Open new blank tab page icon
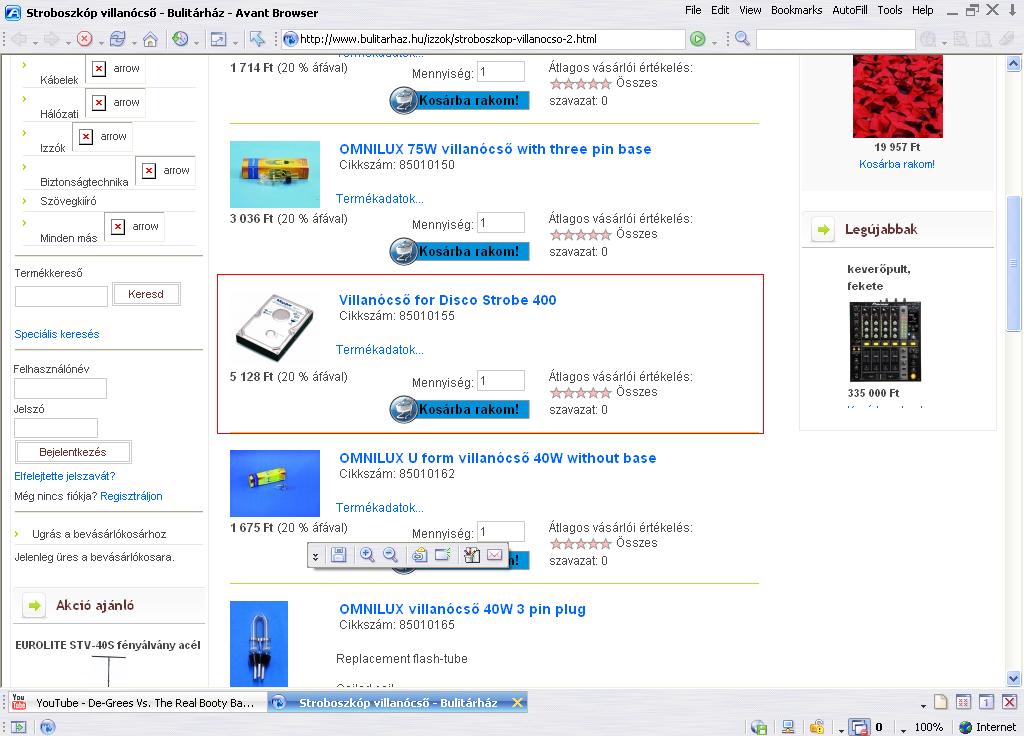 coord(940,703)
